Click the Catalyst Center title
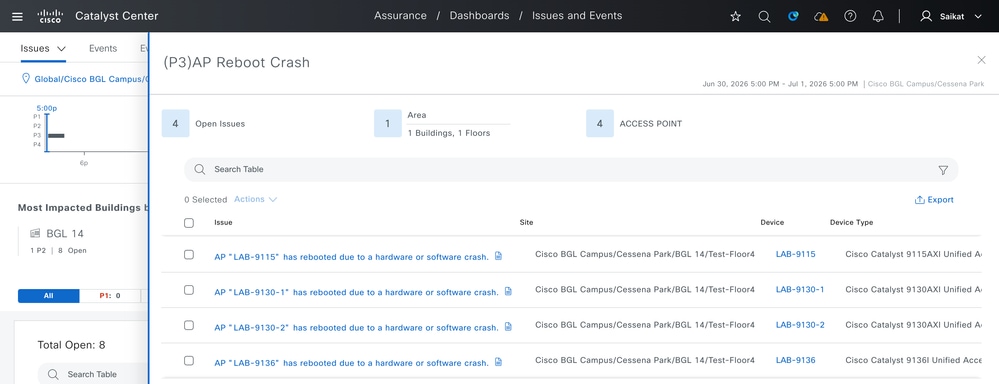The height and width of the screenshot is (384, 999). [117, 17]
